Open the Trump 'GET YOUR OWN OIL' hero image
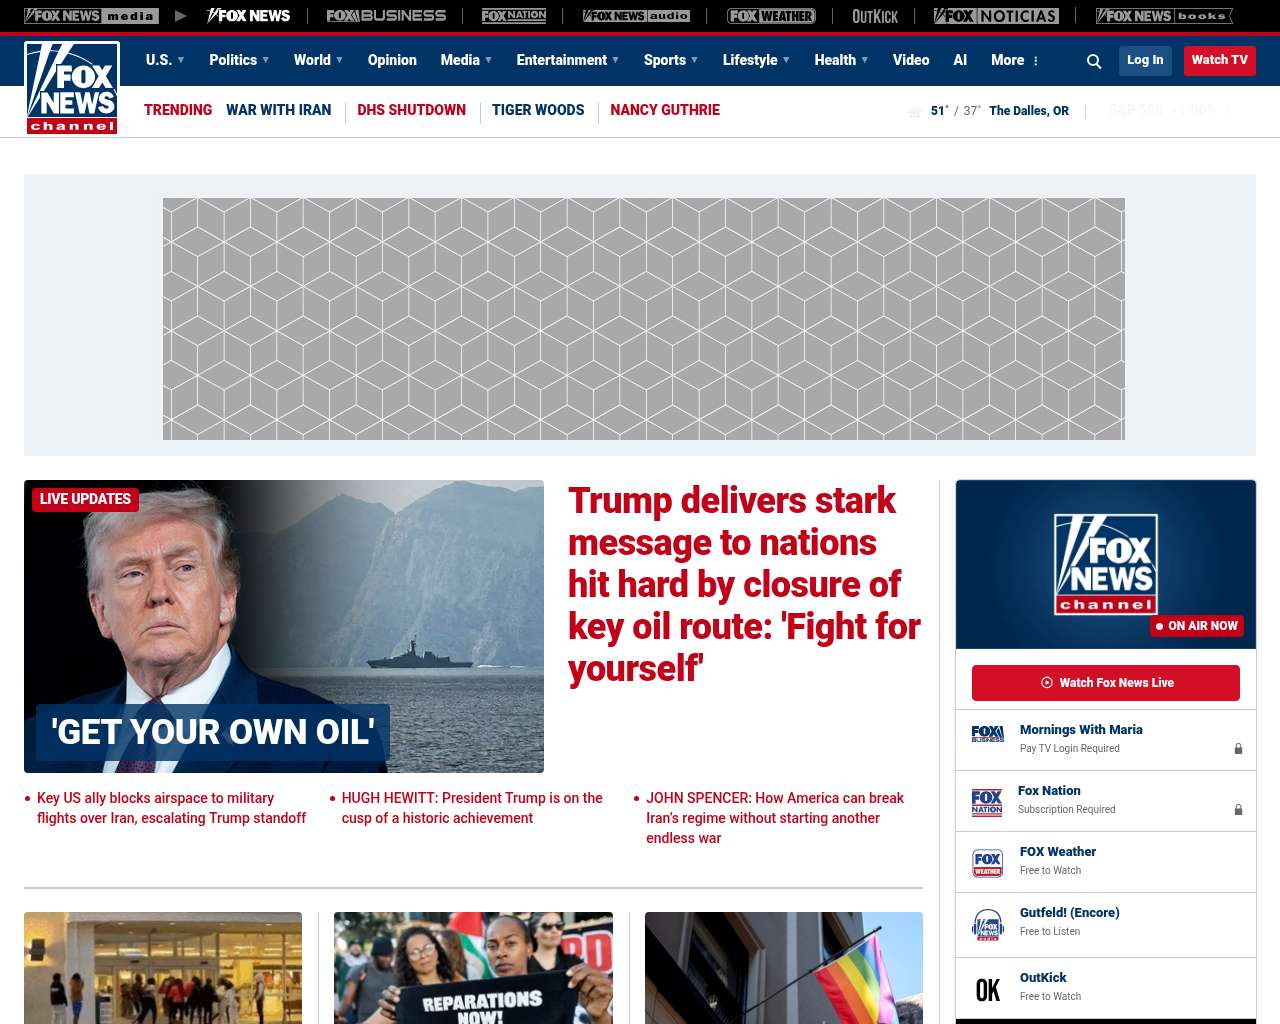 click(284, 626)
